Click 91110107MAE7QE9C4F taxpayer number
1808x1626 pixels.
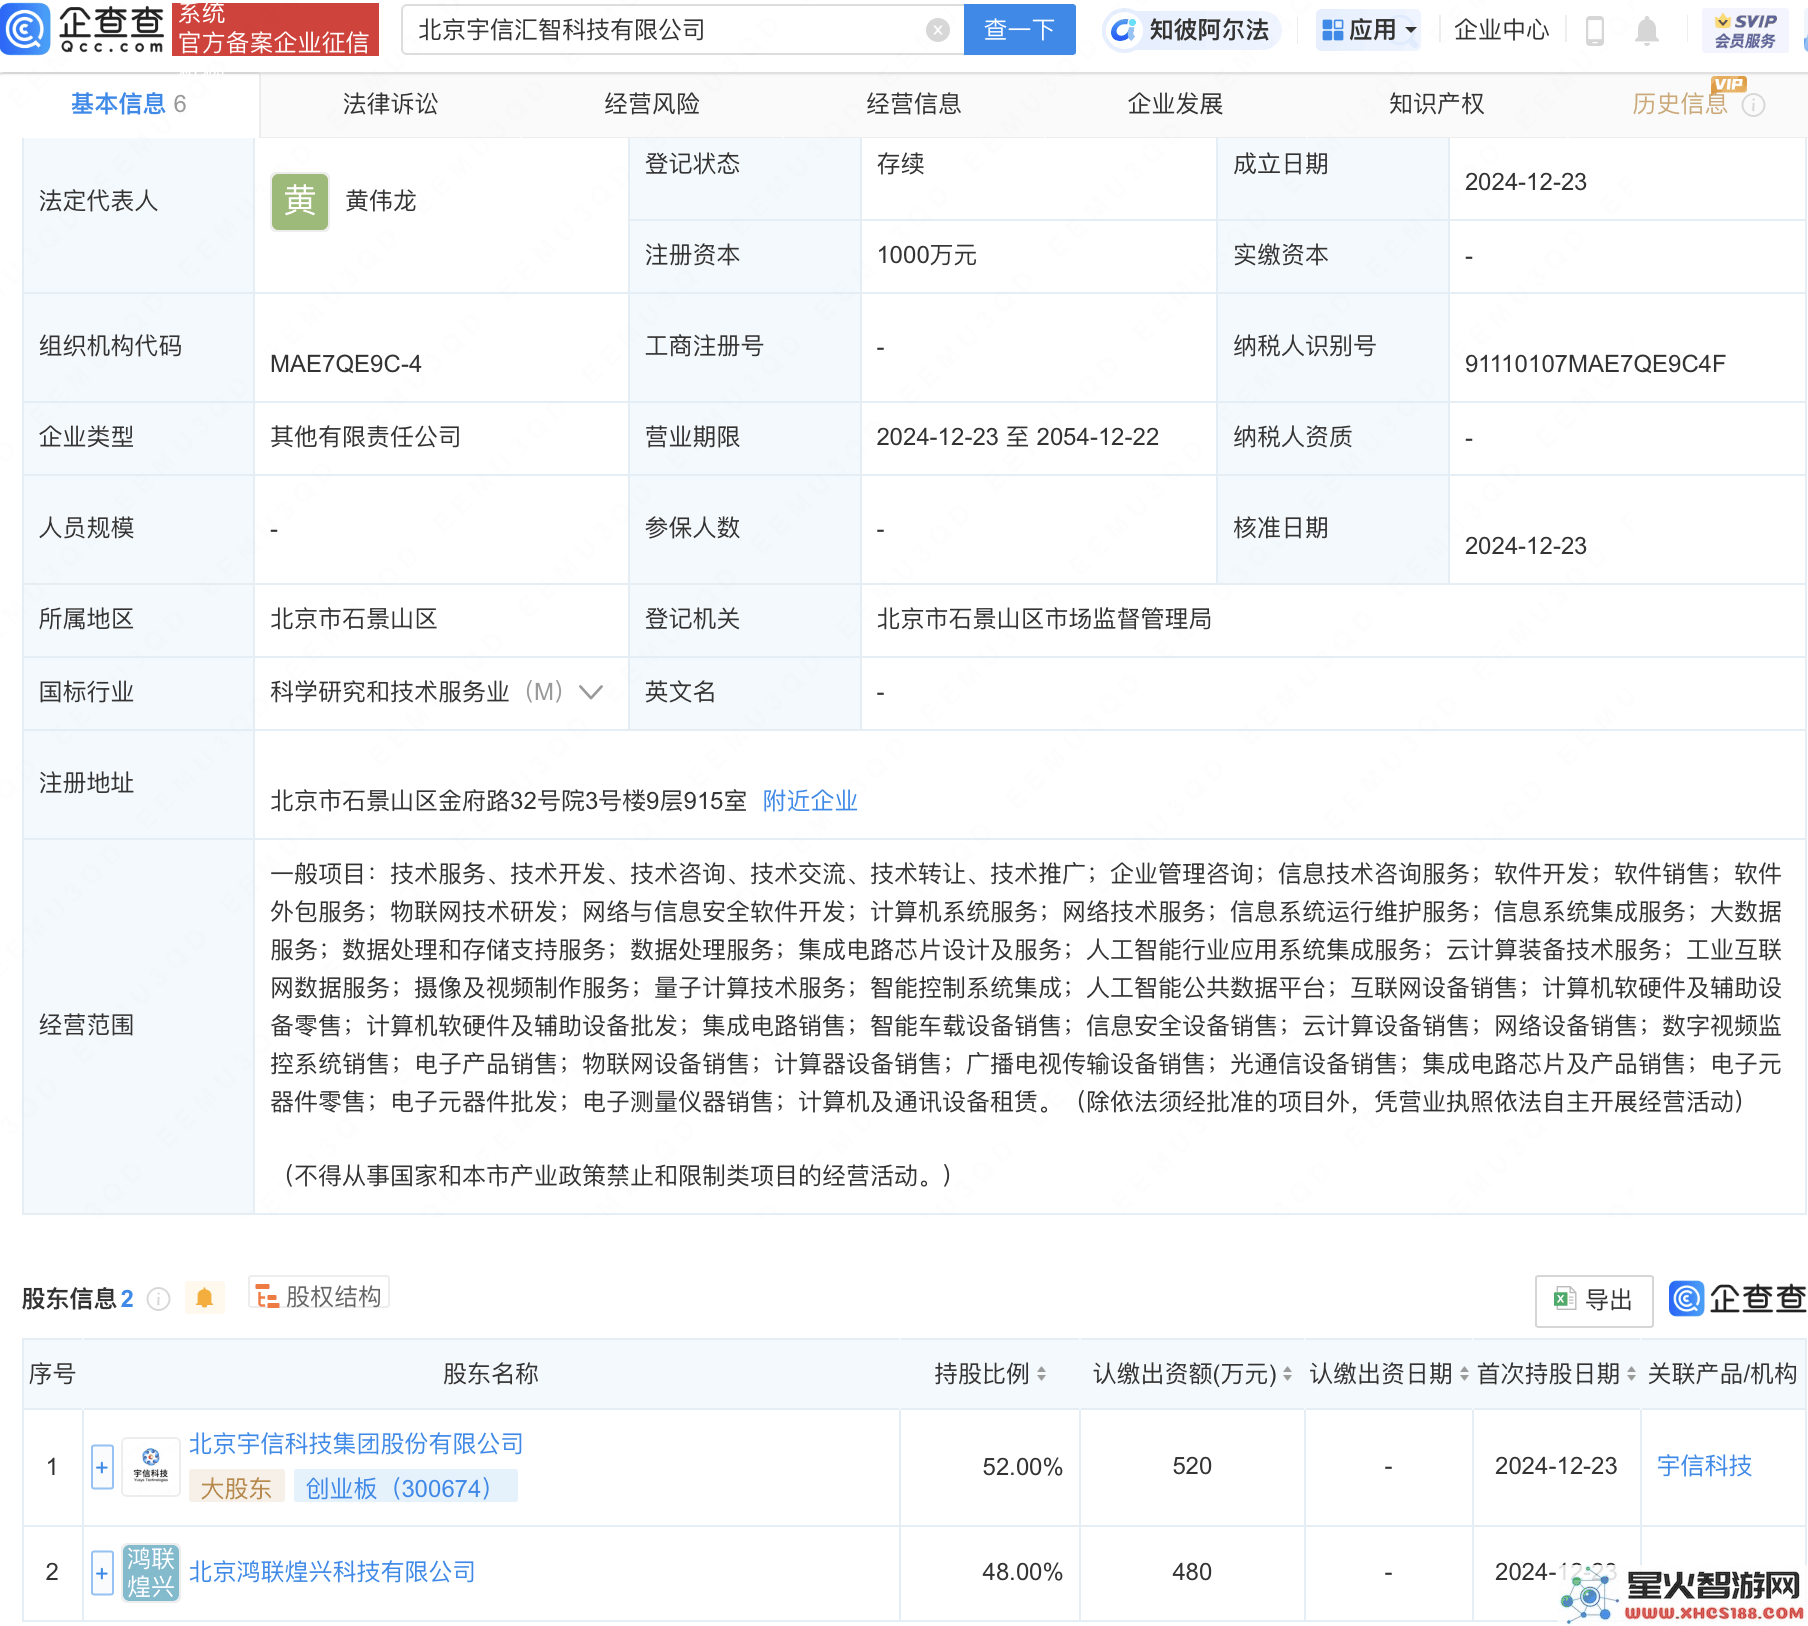pyautogui.click(x=1595, y=364)
